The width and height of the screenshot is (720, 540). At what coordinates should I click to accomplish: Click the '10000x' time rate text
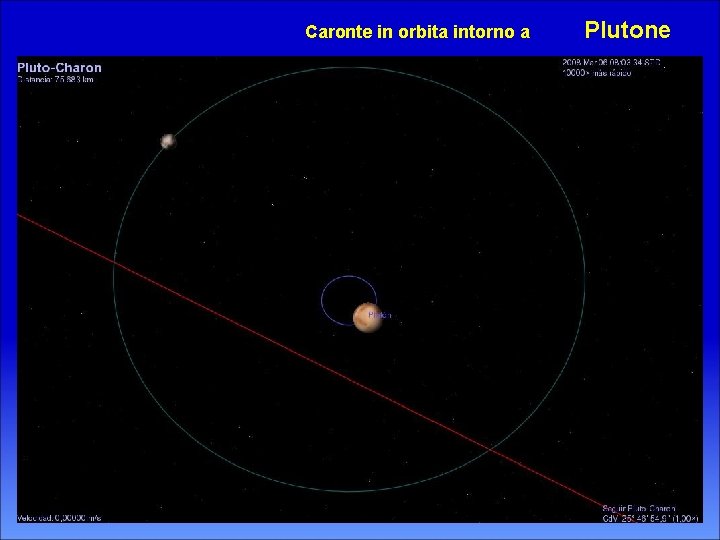(x=596, y=73)
